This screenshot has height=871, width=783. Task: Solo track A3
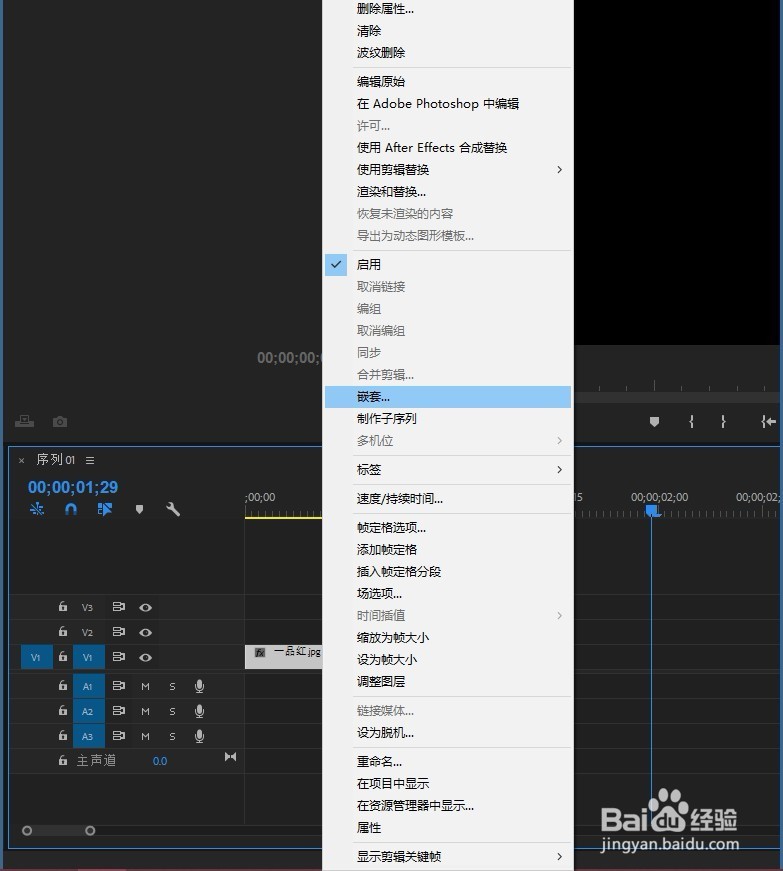click(x=172, y=737)
